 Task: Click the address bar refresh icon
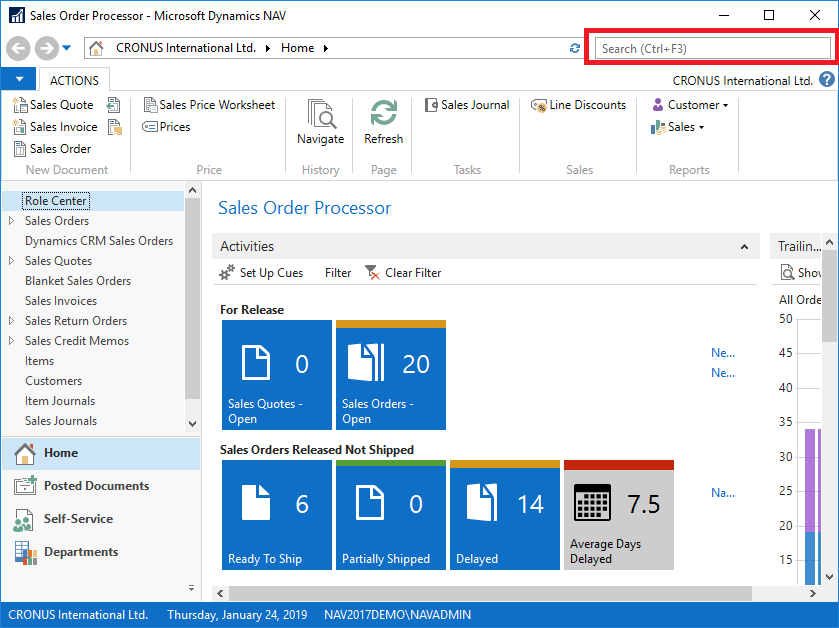click(x=575, y=48)
